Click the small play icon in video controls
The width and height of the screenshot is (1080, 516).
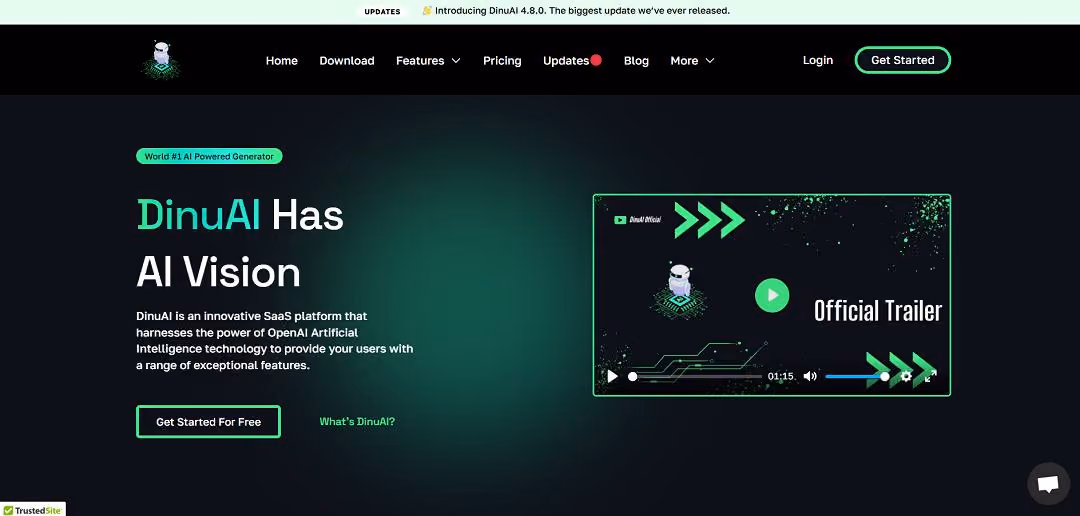612,376
